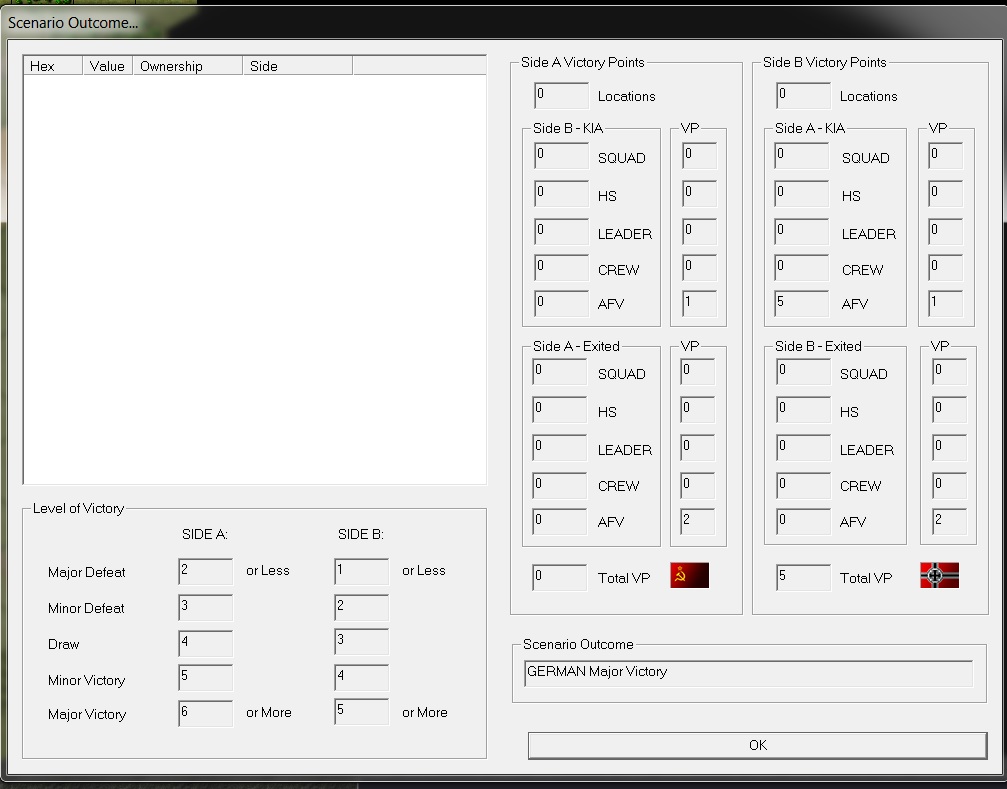This screenshot has width=1007, height=789.
Task: Focus Side A - KIA LEADER count field
Action: tap(801, 232)
